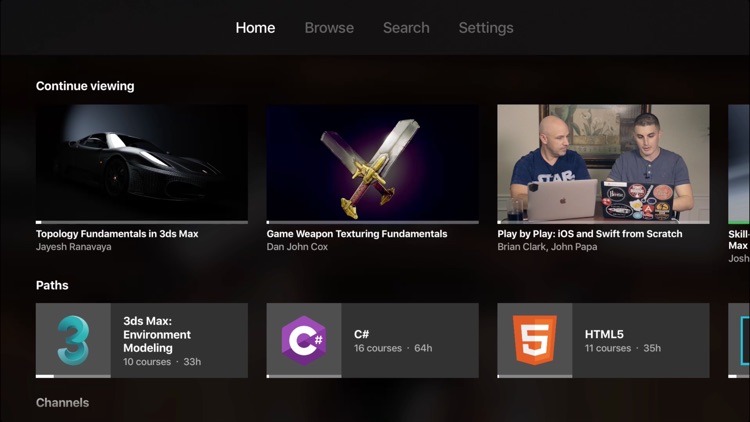
Task: Open Topology Fundamentals in 3ds Max thumbnail
Action: point(142,163)
